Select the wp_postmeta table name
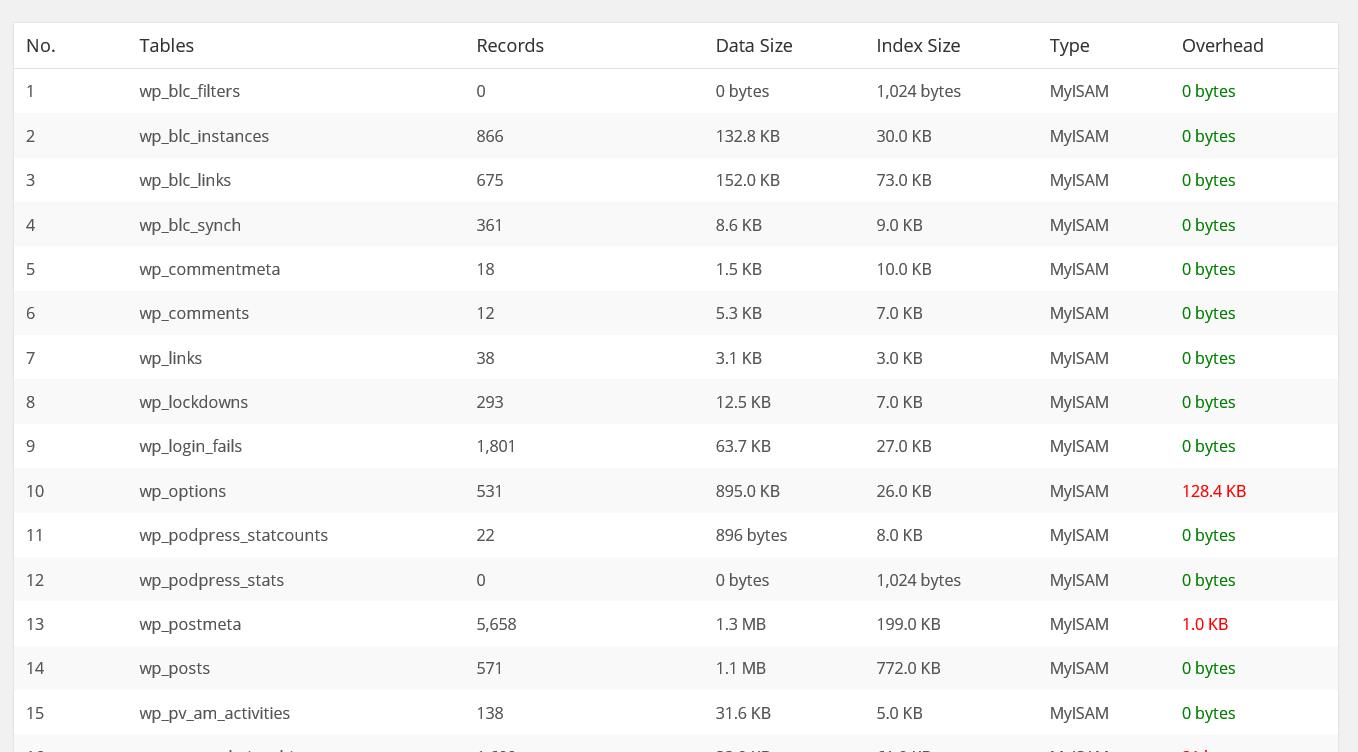1358x752 pixels. click(190, 624)
